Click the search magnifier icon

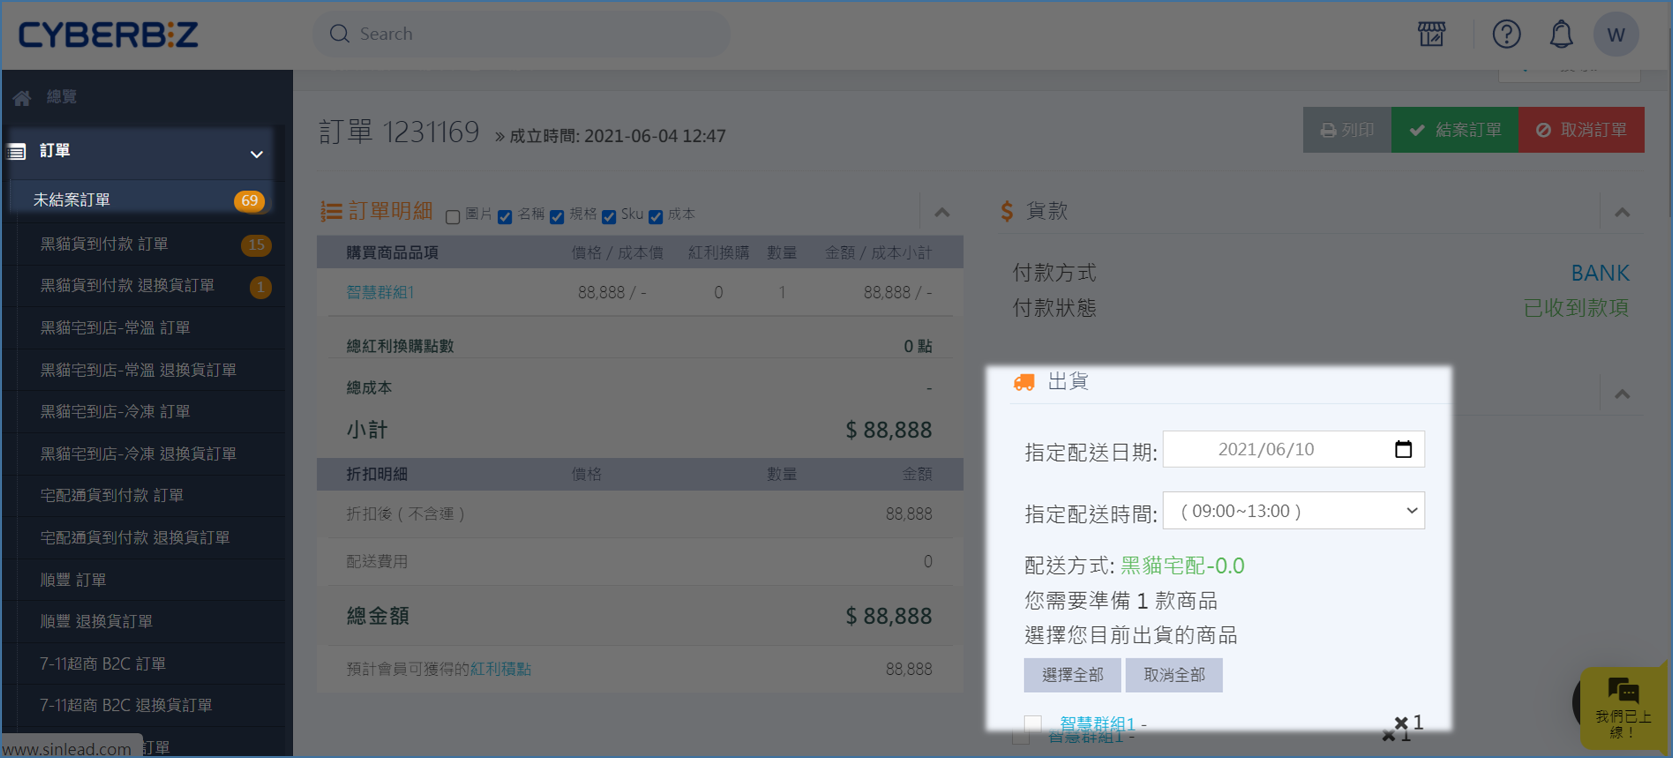point(340,34)
